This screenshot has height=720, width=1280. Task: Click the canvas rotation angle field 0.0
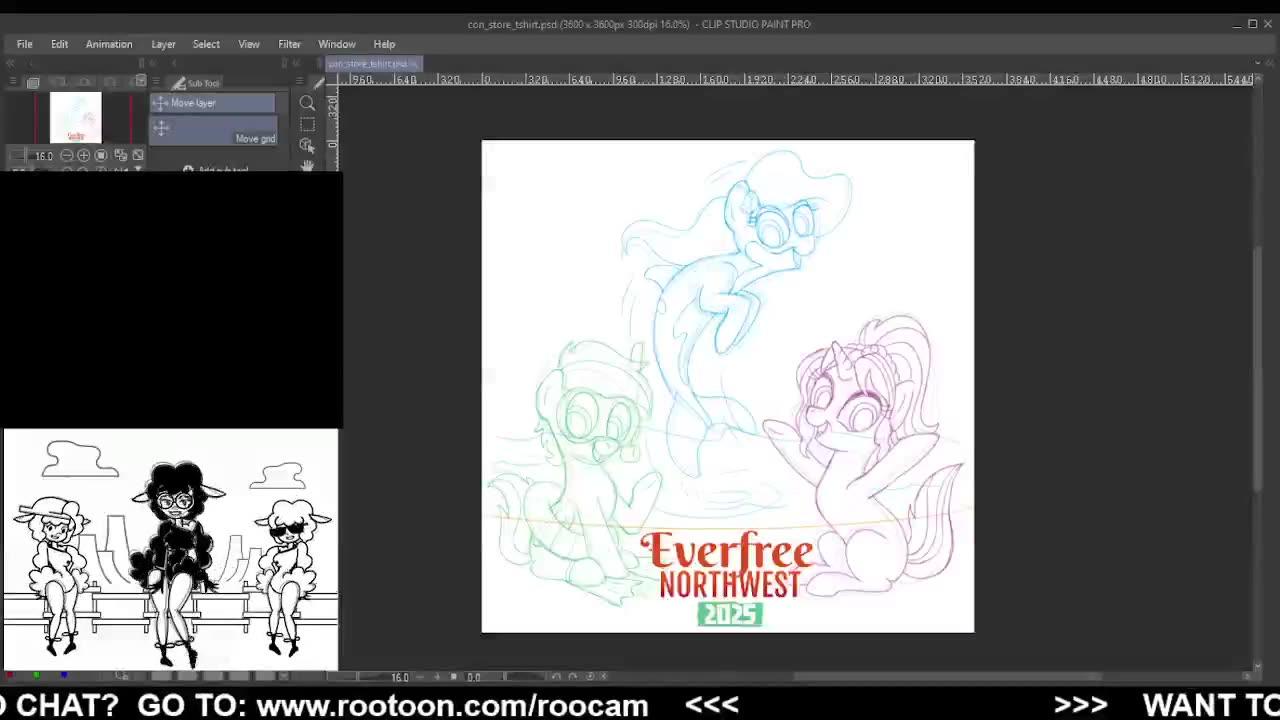pos(474,677)
